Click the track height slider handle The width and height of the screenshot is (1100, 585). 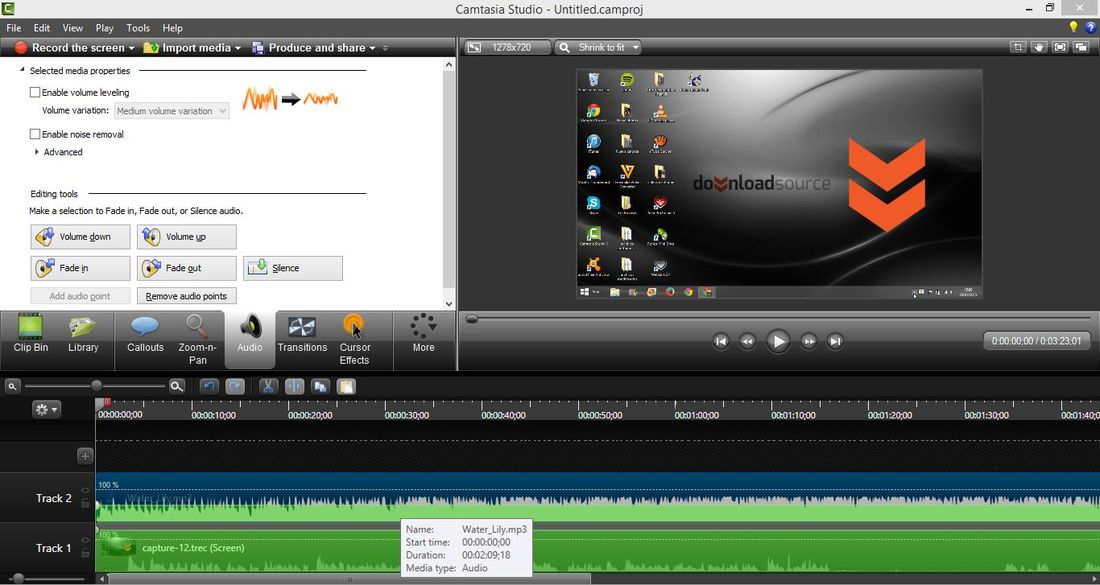(x=18, y=579)
